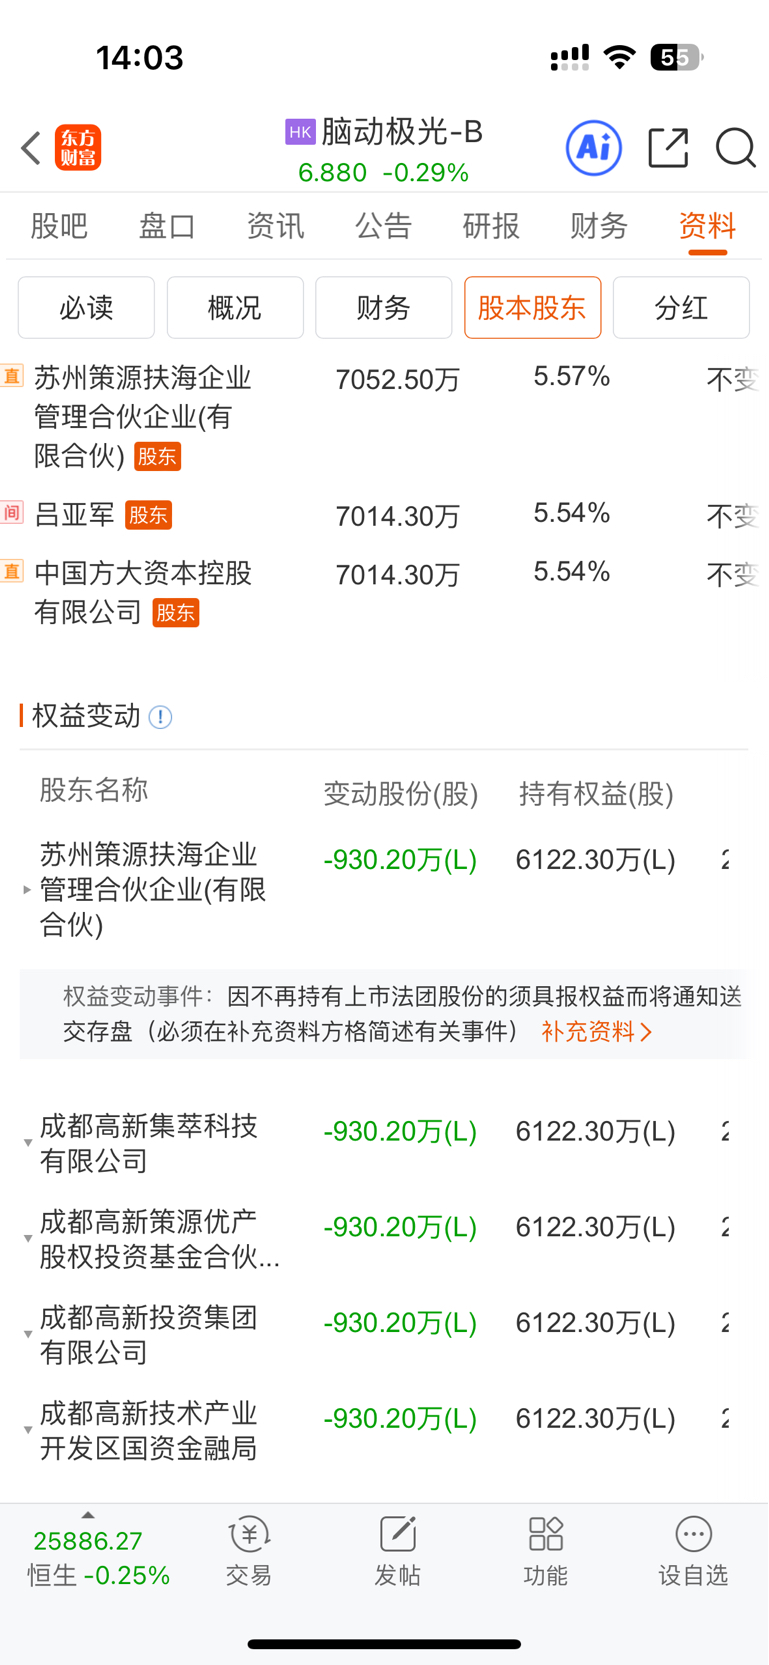The width and height of the screenshot is (769, 1665).
Task: Collapse 苏州策源扶海 equity change row
Action: click(27, 889)
